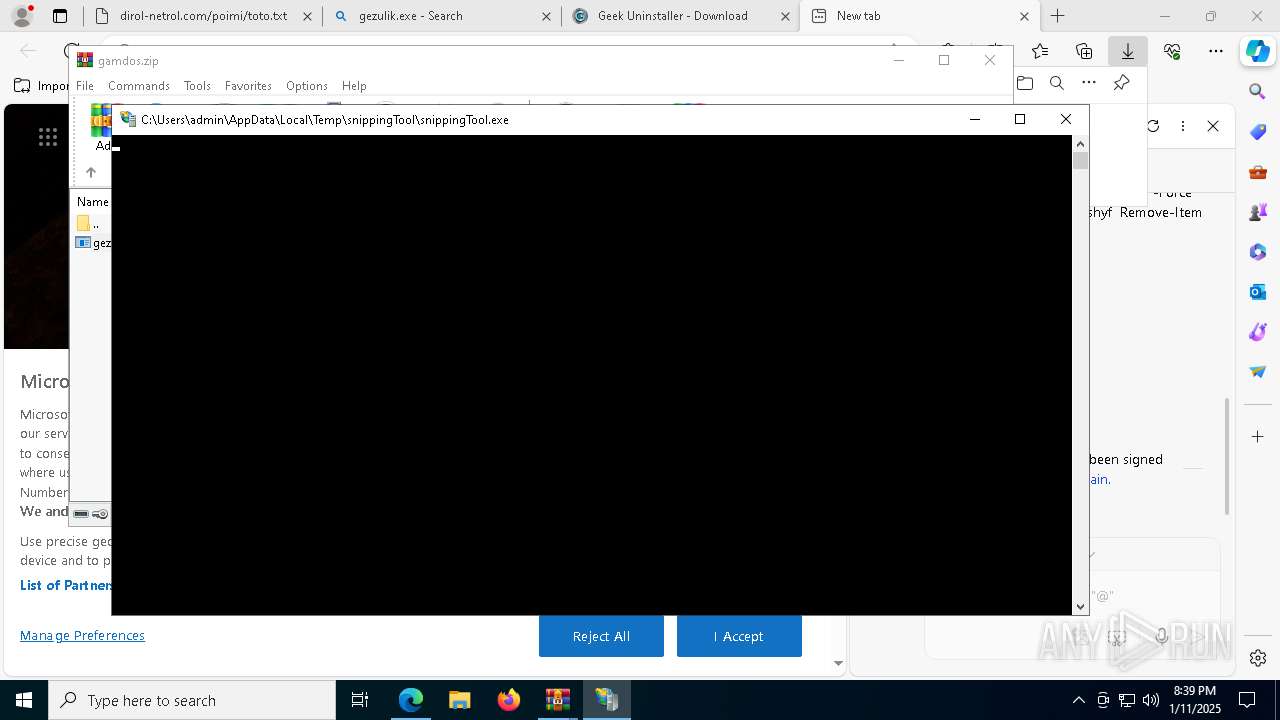Open Edge sidebar Search icon
The image size is (1280, 720).
(1258, 92)
